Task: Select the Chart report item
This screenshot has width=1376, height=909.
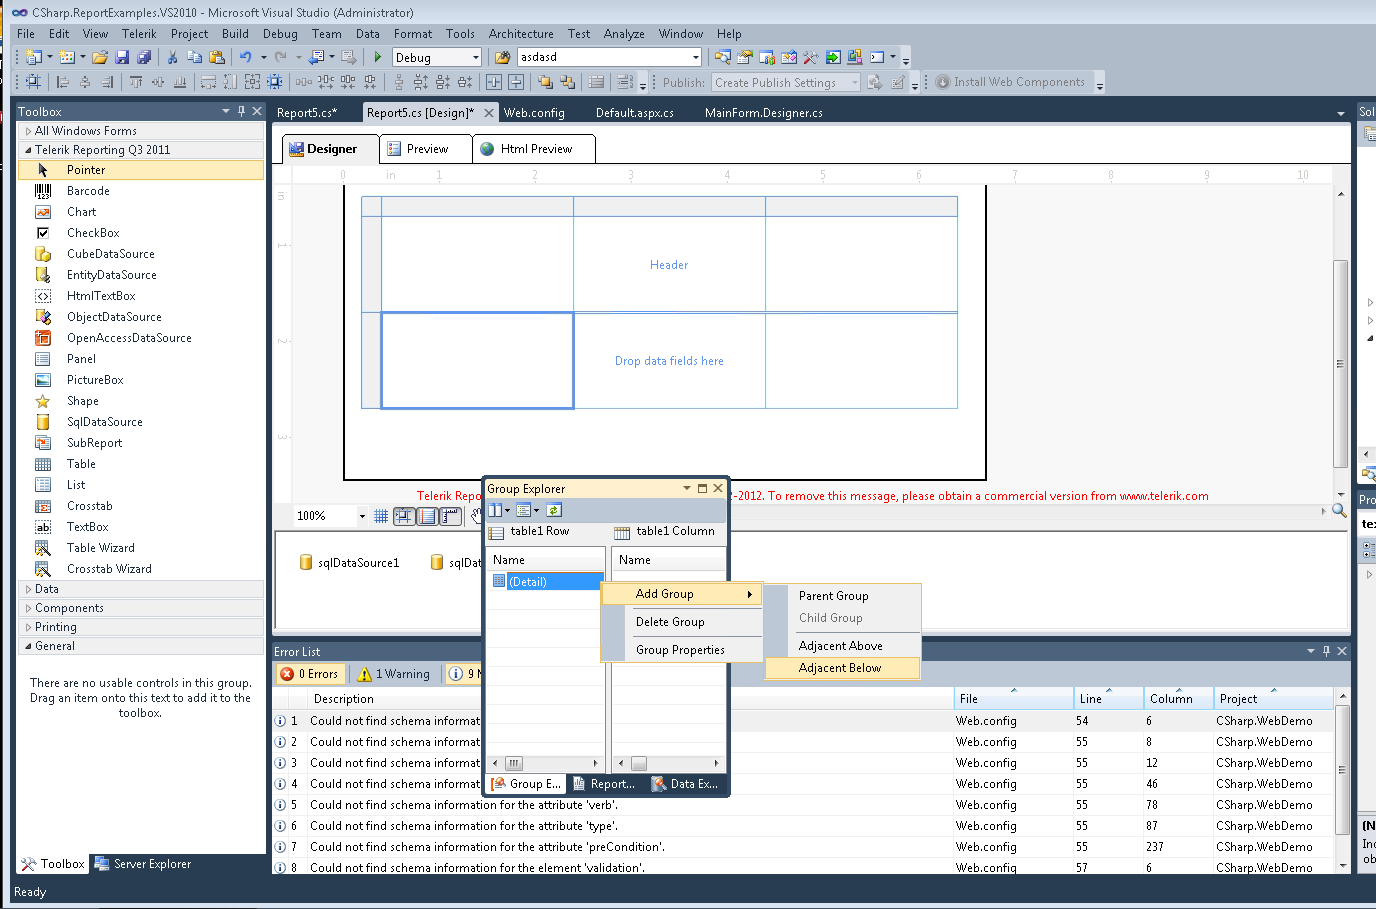Action: 141,212
